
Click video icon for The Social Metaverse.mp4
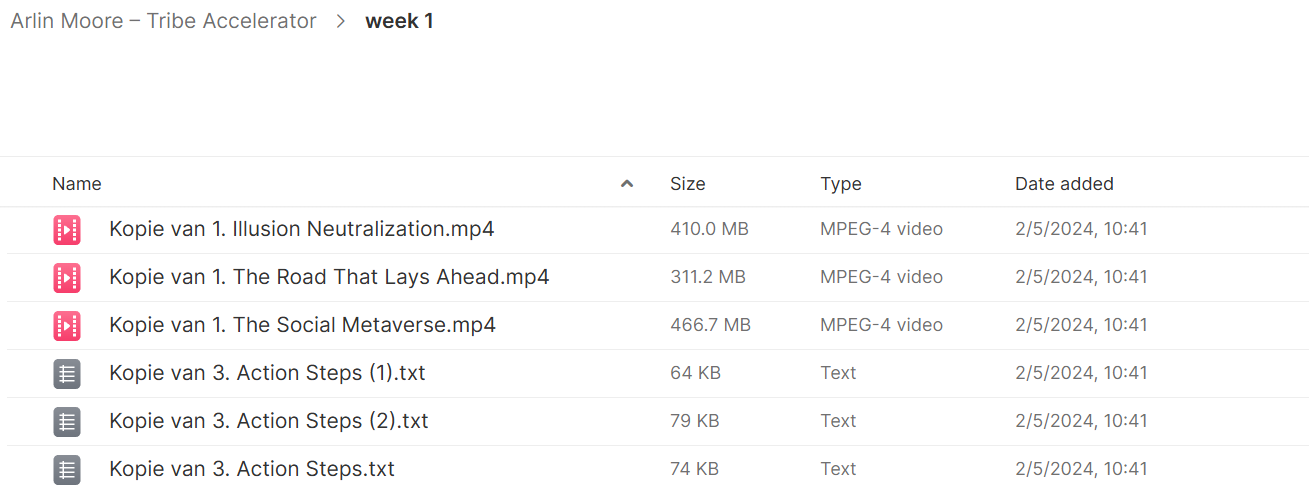click(67, 326)
